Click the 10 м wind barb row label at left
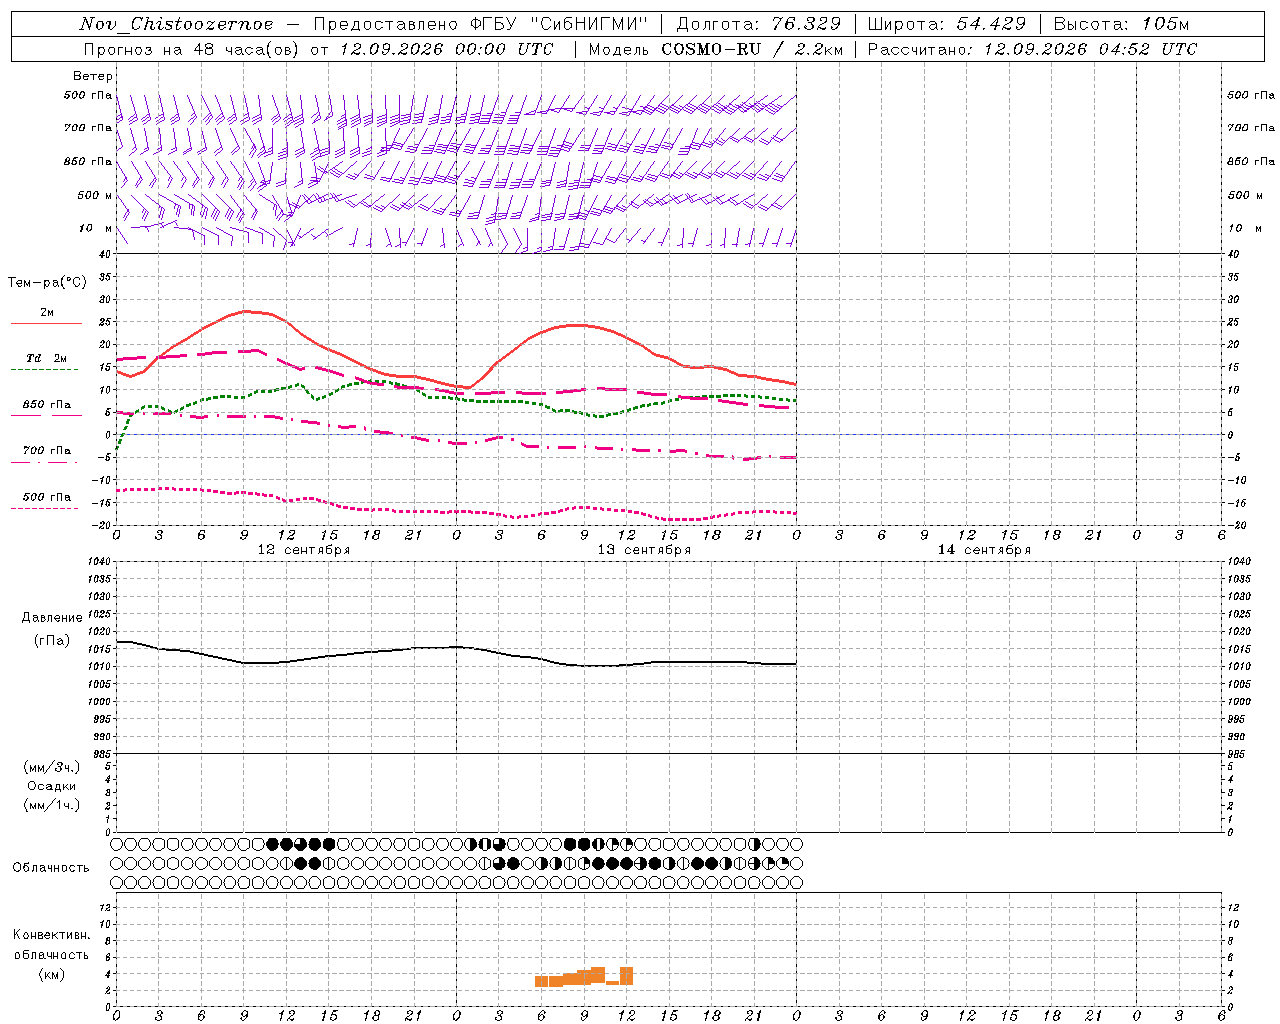Viewport: 1280px width, 1024px height. point(96,228)
